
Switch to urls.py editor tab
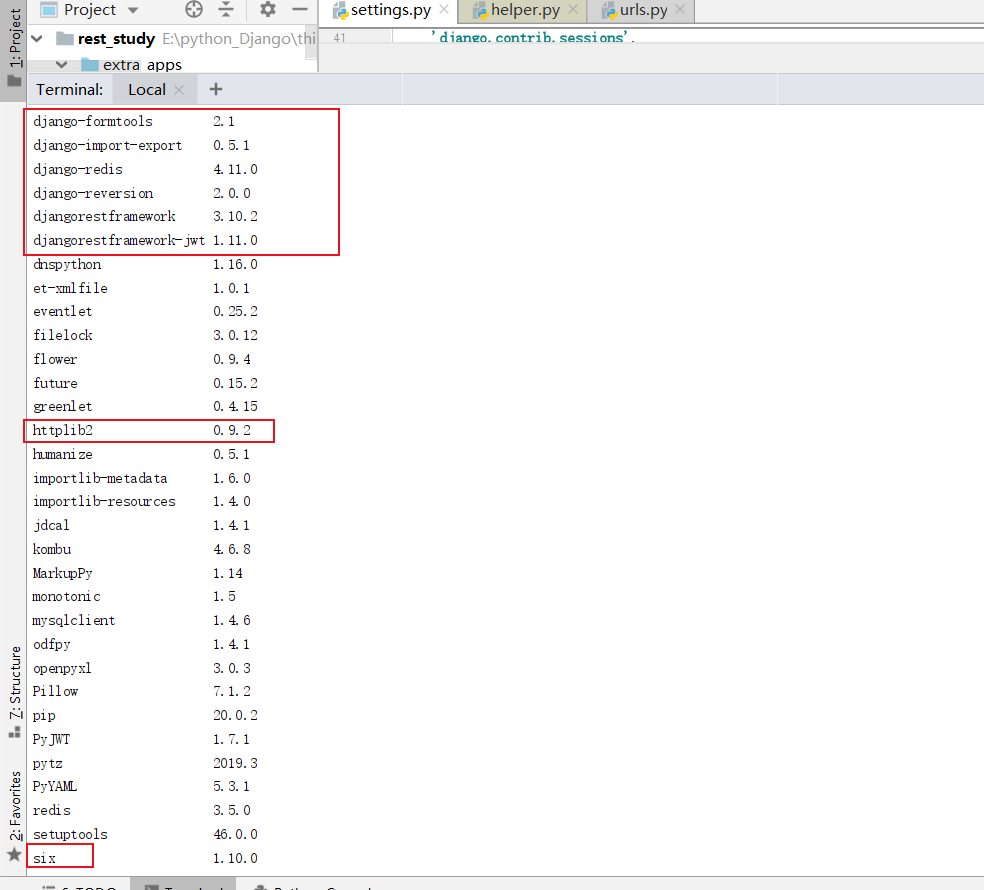(x=644, y=10)
